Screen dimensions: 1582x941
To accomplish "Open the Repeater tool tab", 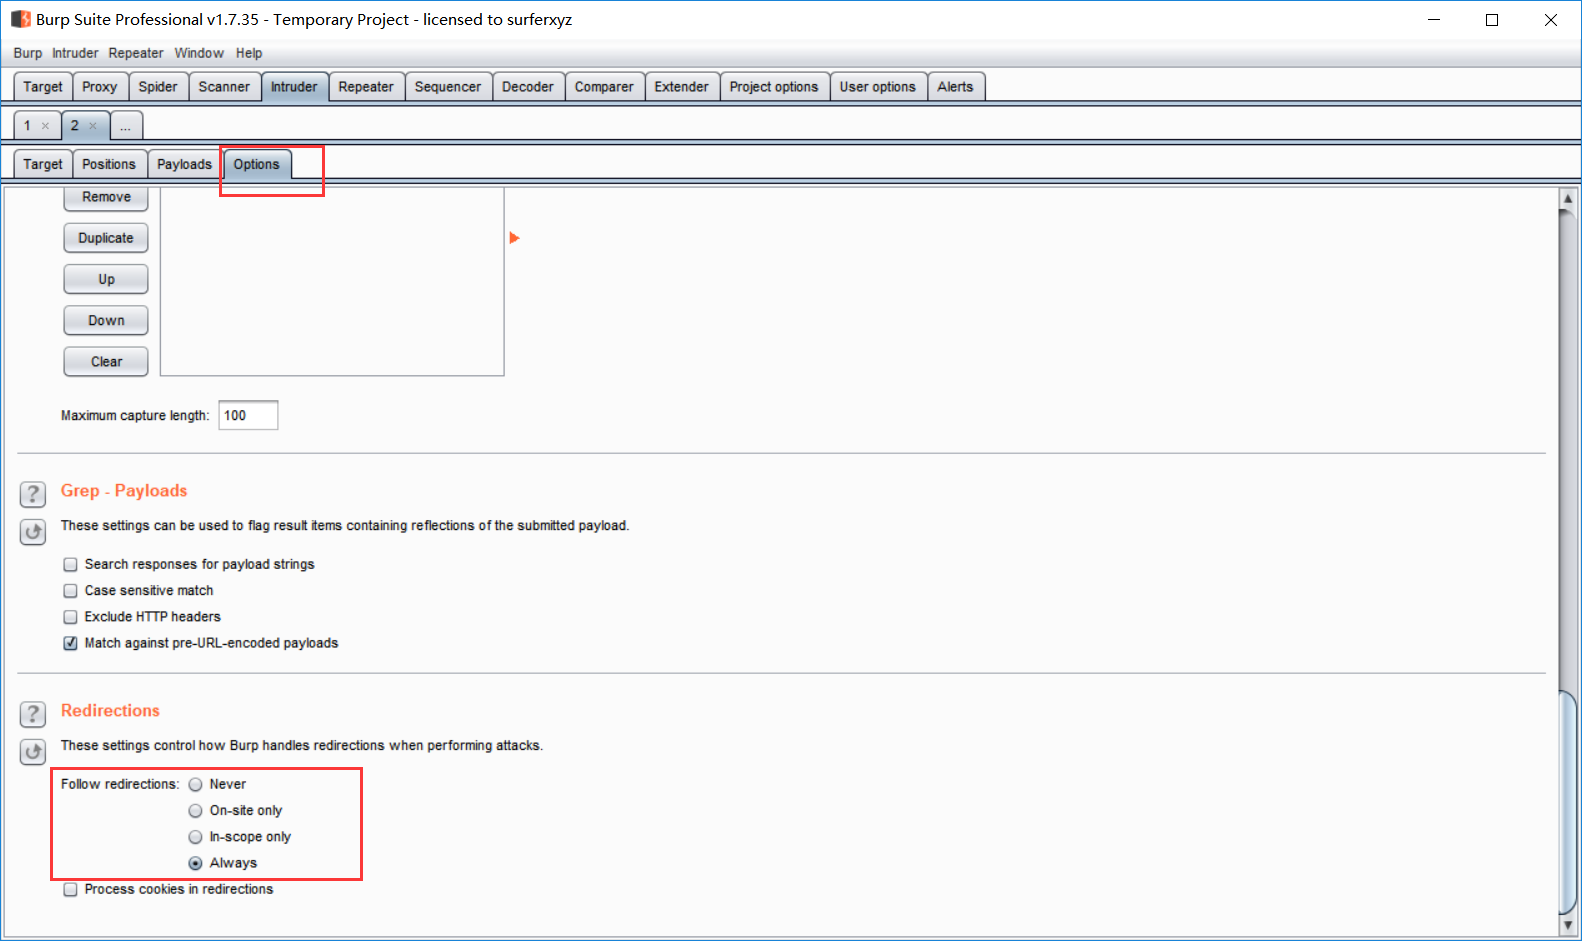I will pos(366,87).
